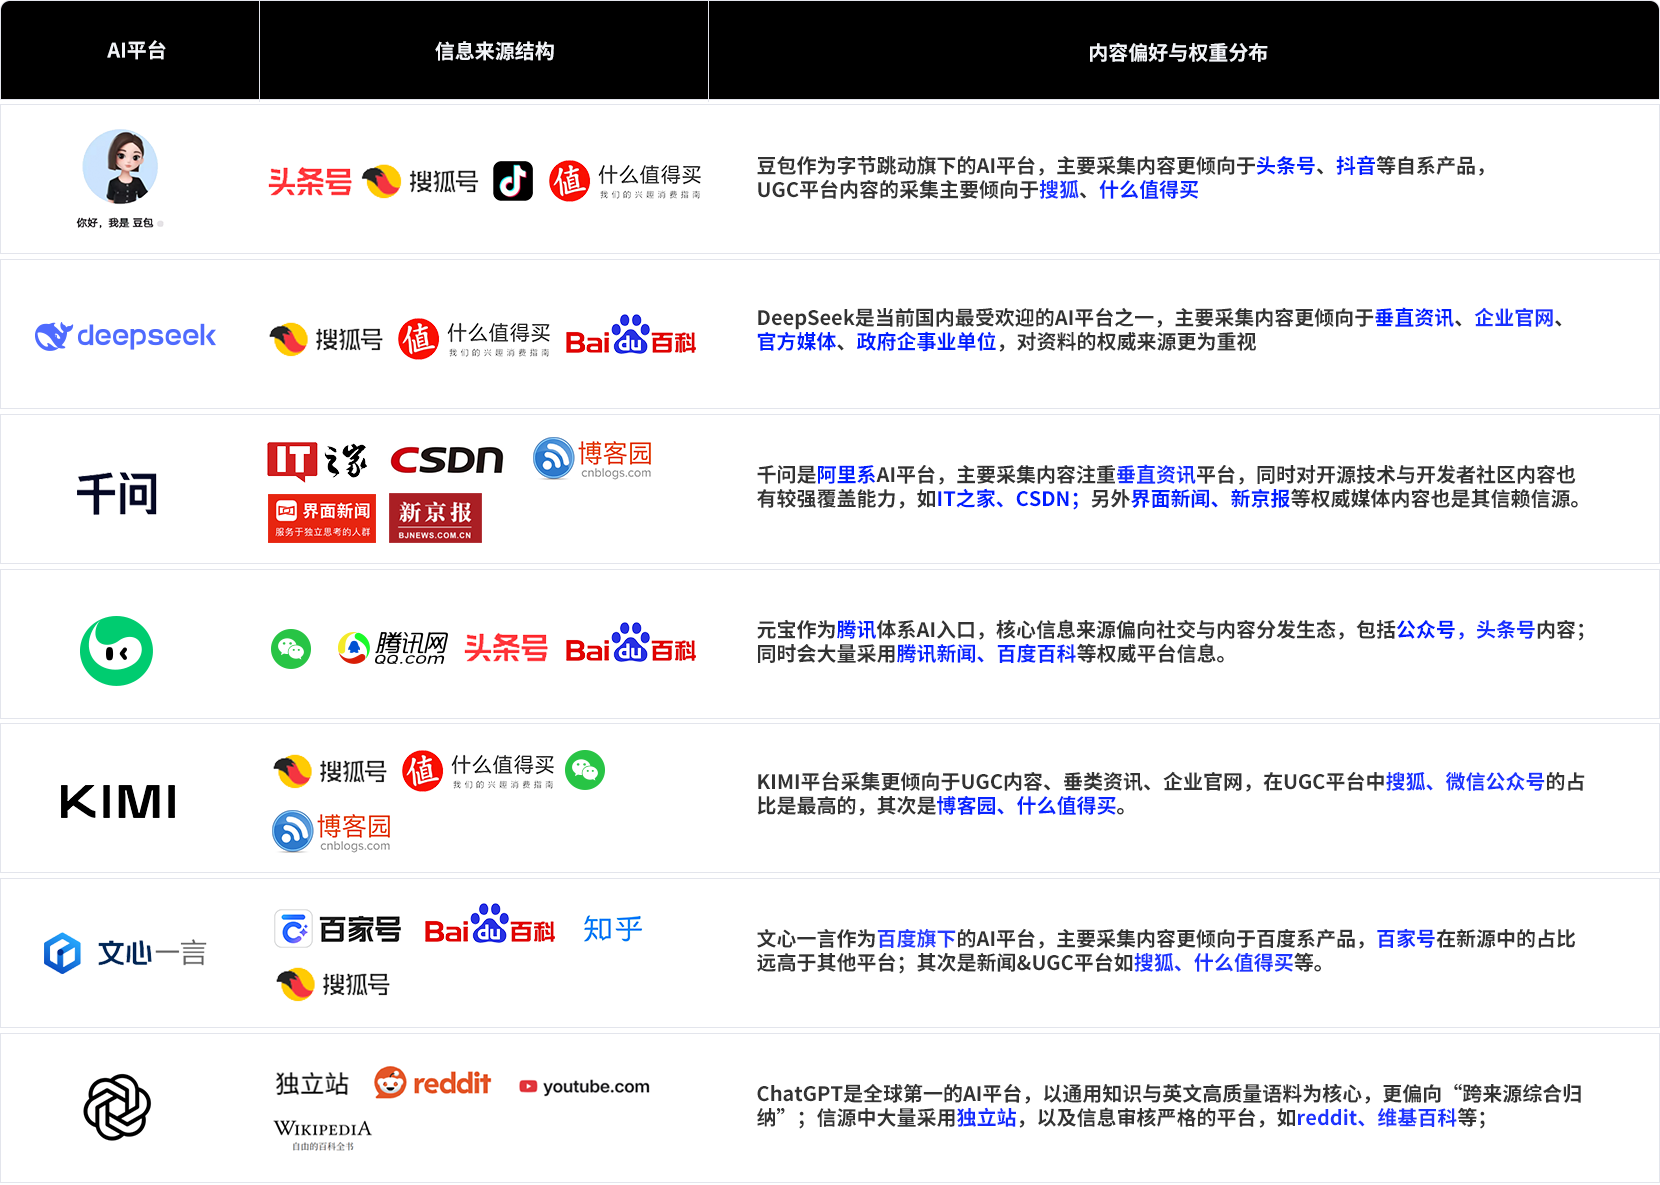Click blue 企业官网 text in deepseek description

point(1514,318)
